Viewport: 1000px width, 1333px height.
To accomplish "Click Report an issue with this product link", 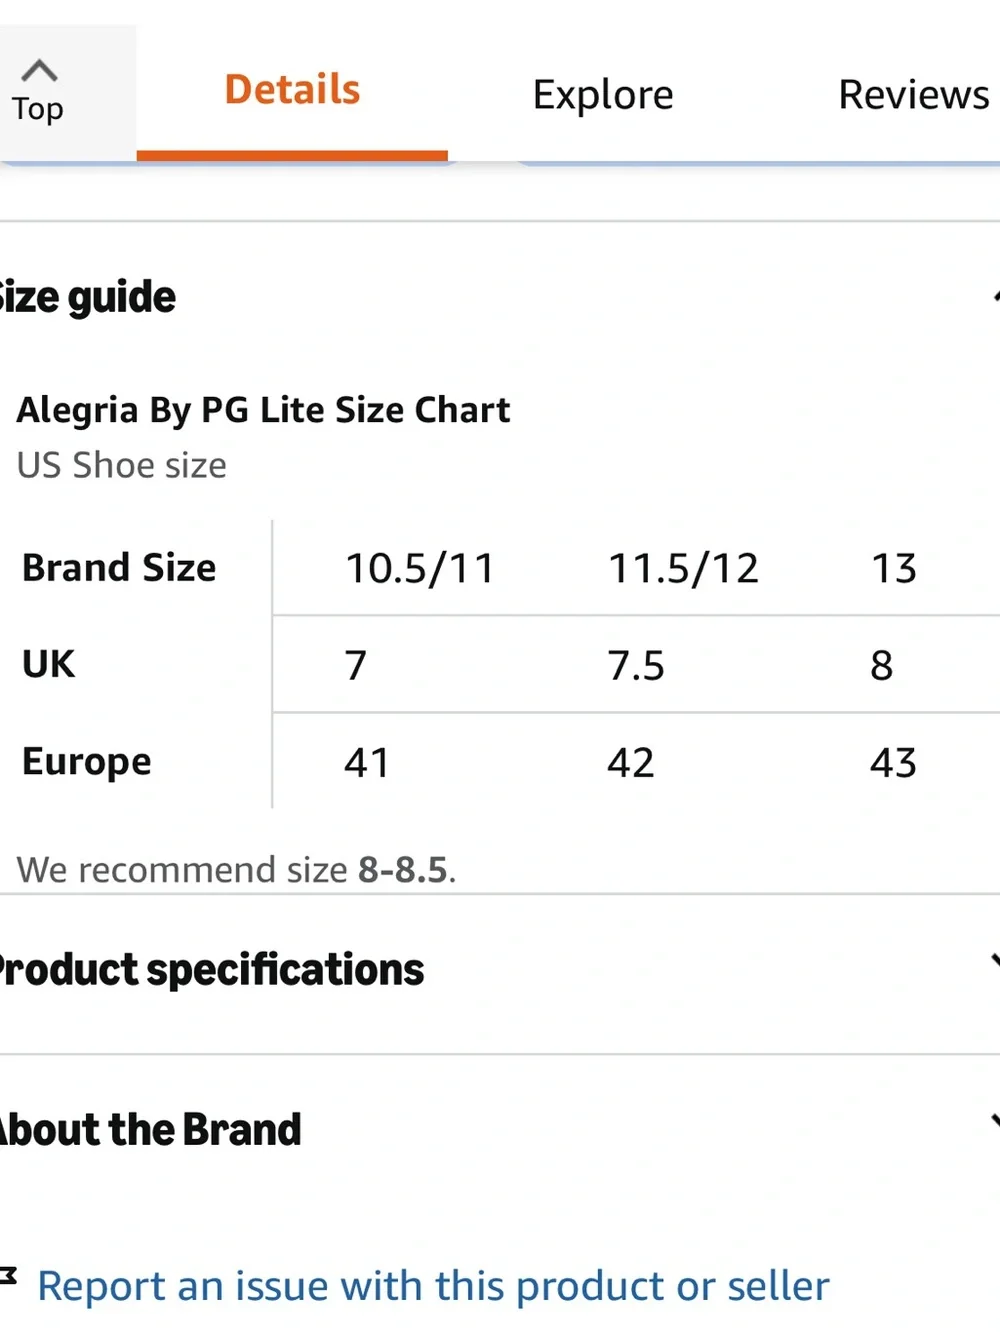I will (433, 1286).
